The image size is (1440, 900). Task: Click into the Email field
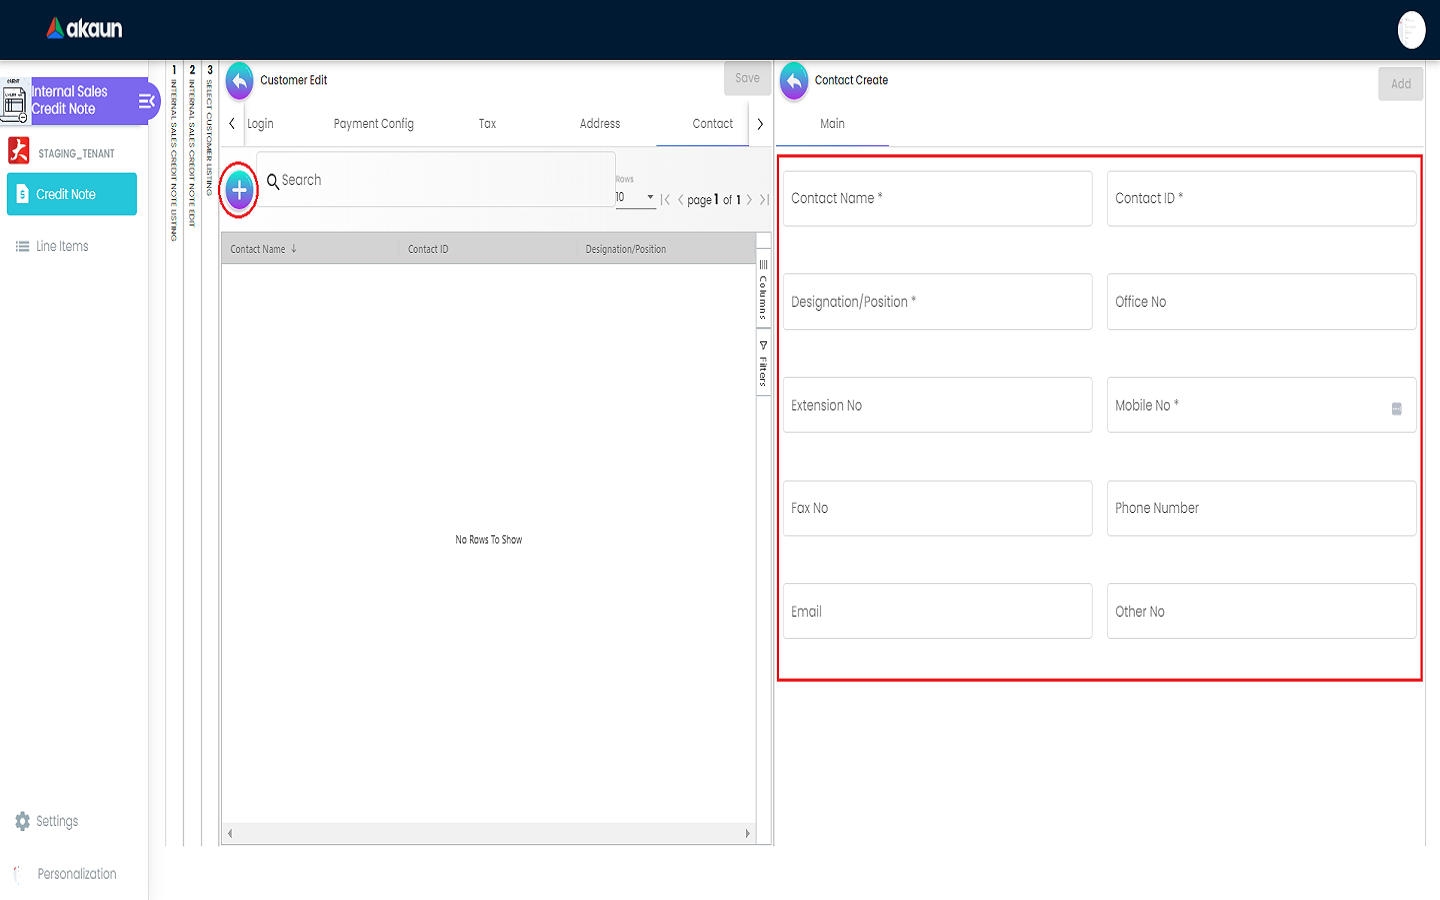point(937,612)
